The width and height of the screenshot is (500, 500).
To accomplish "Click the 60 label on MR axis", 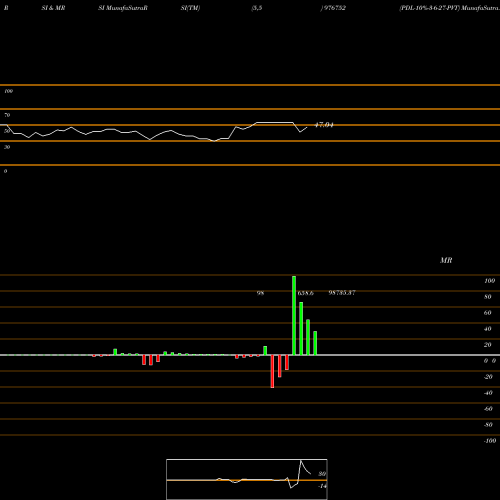I will point(488,313).
